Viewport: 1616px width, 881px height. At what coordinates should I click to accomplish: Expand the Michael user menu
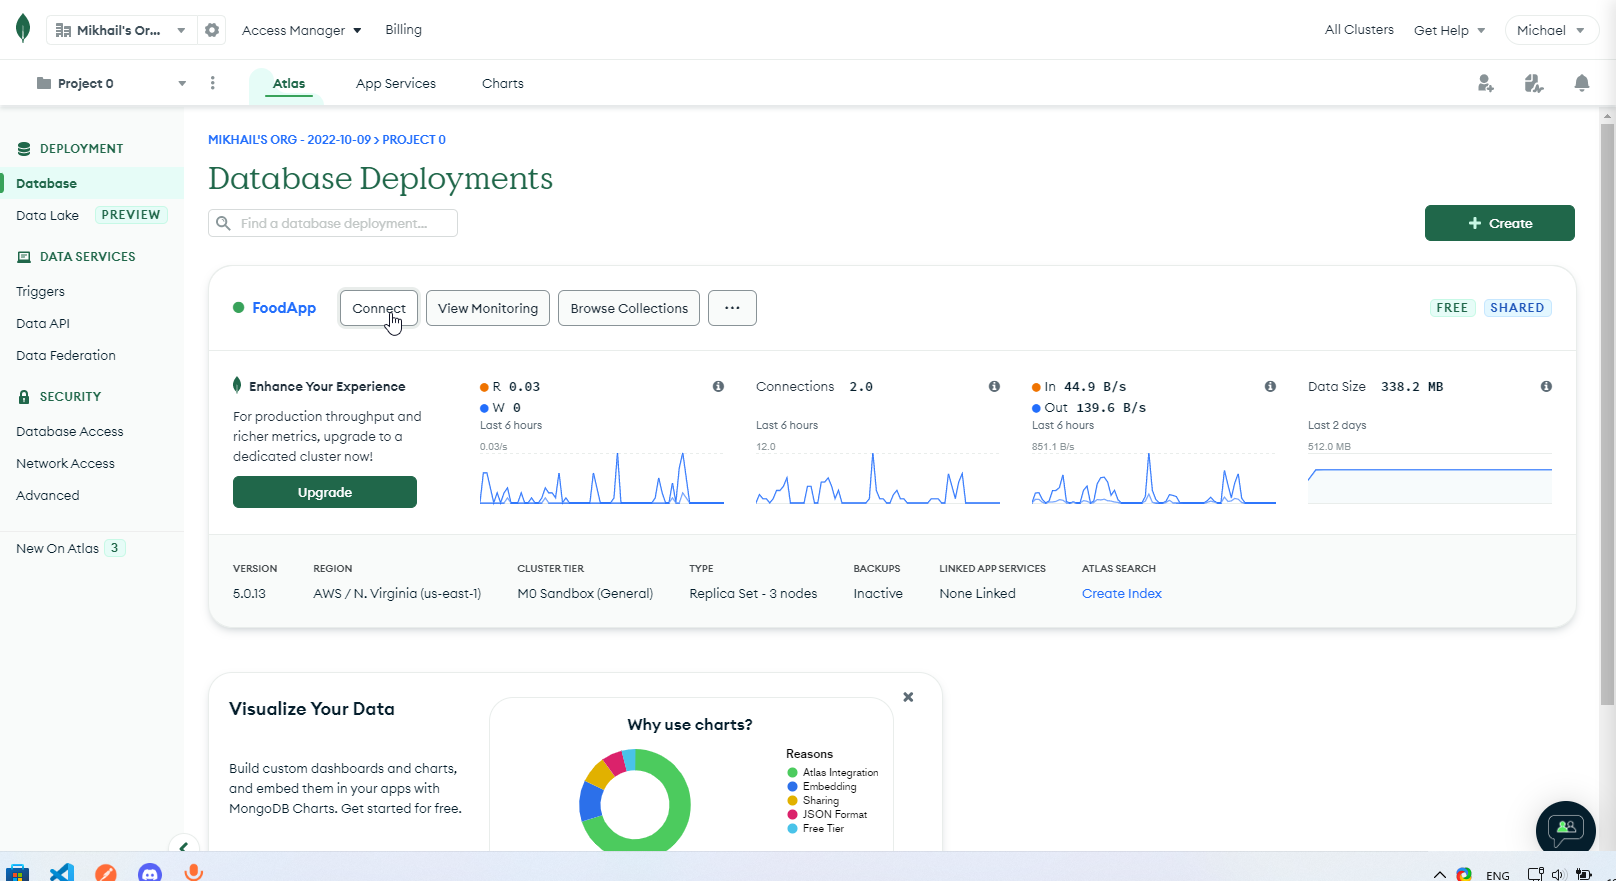pyautogui.click(x=1550, y=30)
